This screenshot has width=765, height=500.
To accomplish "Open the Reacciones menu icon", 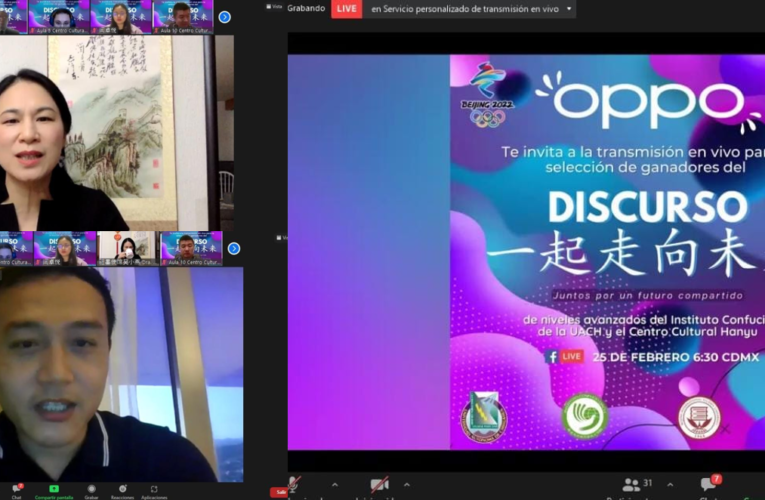I will coord(122,489).
